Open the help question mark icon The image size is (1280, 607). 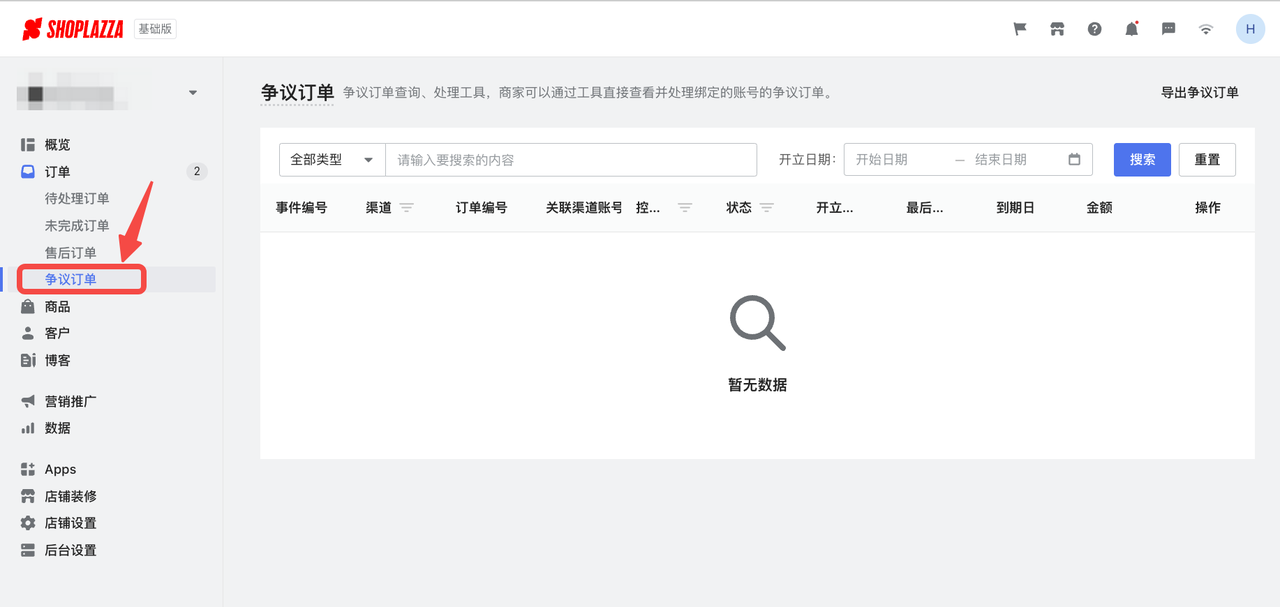1094,28
